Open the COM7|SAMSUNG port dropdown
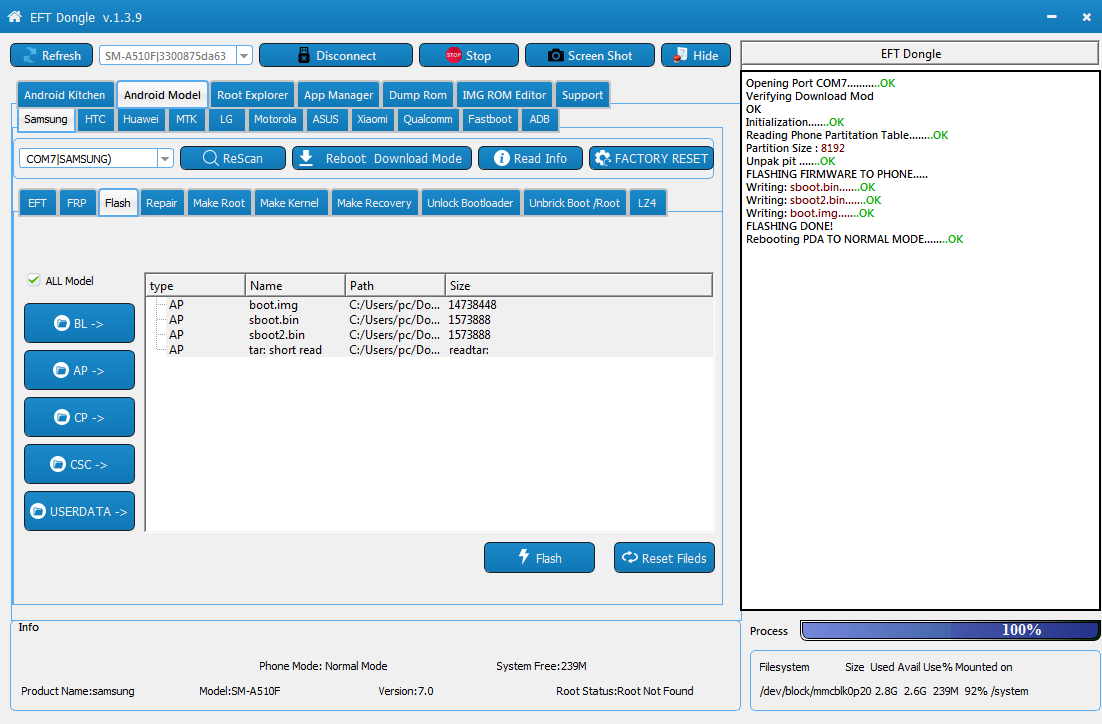This screenshot has width=1102, height=724. click(164, 159)
